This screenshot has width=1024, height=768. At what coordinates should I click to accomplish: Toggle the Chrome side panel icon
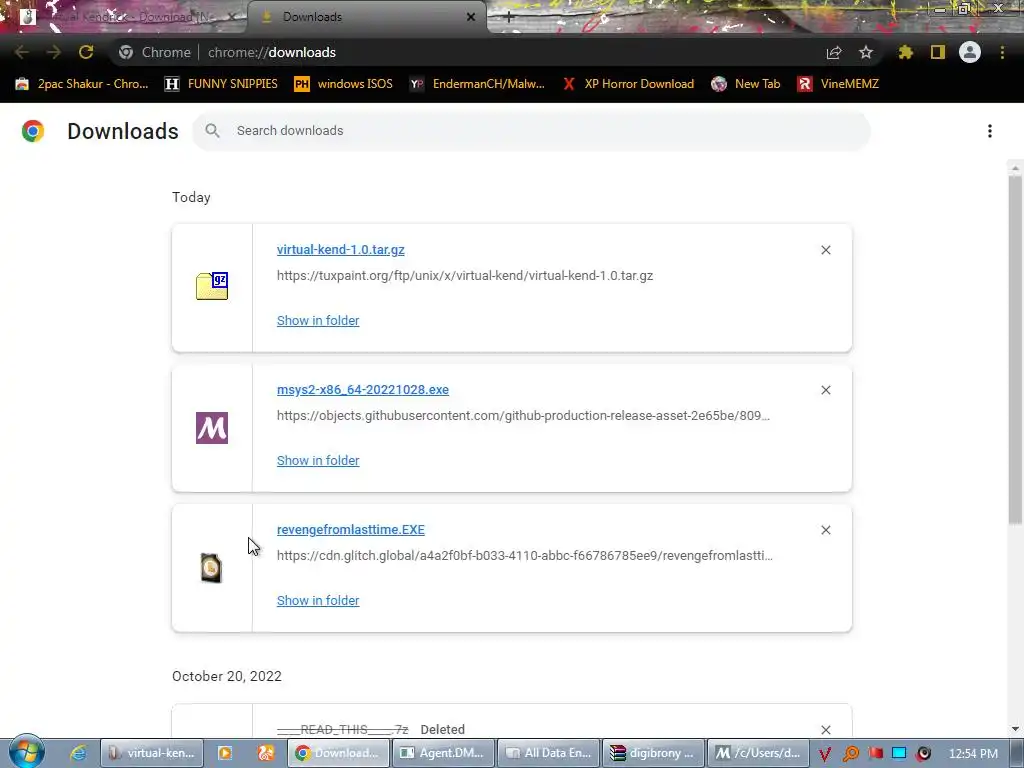point(938,52)
